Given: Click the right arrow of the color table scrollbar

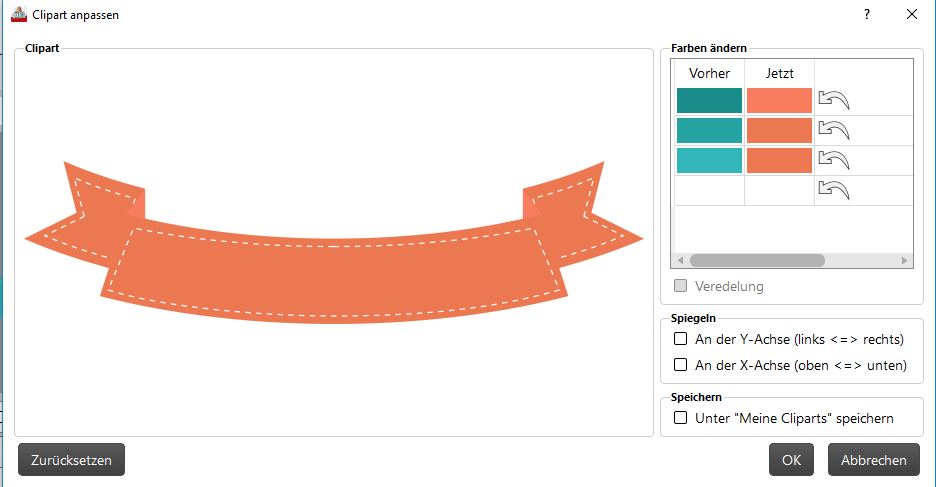Looking at the screenshot, I should click(905, 260).
